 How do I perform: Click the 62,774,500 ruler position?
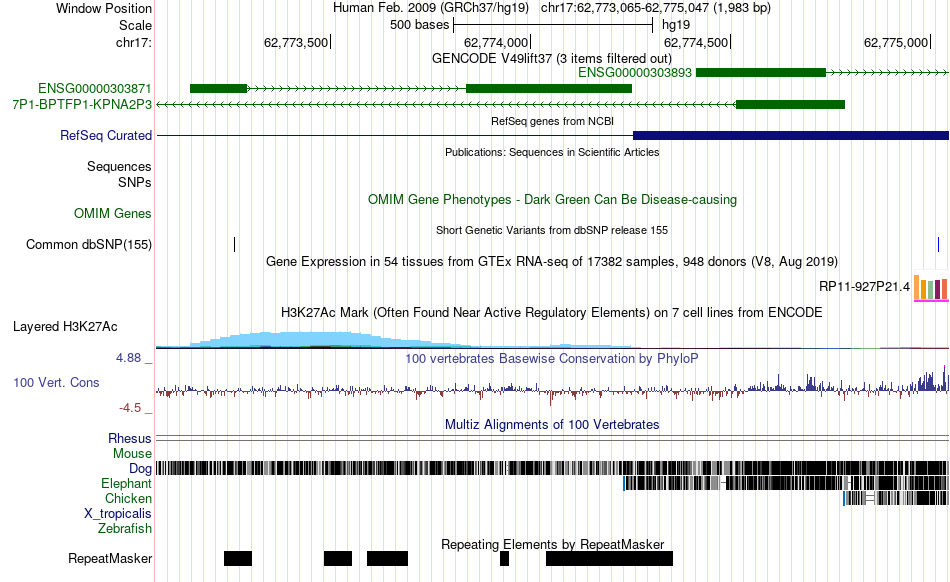pyautogui.click(x=696, y=42)
